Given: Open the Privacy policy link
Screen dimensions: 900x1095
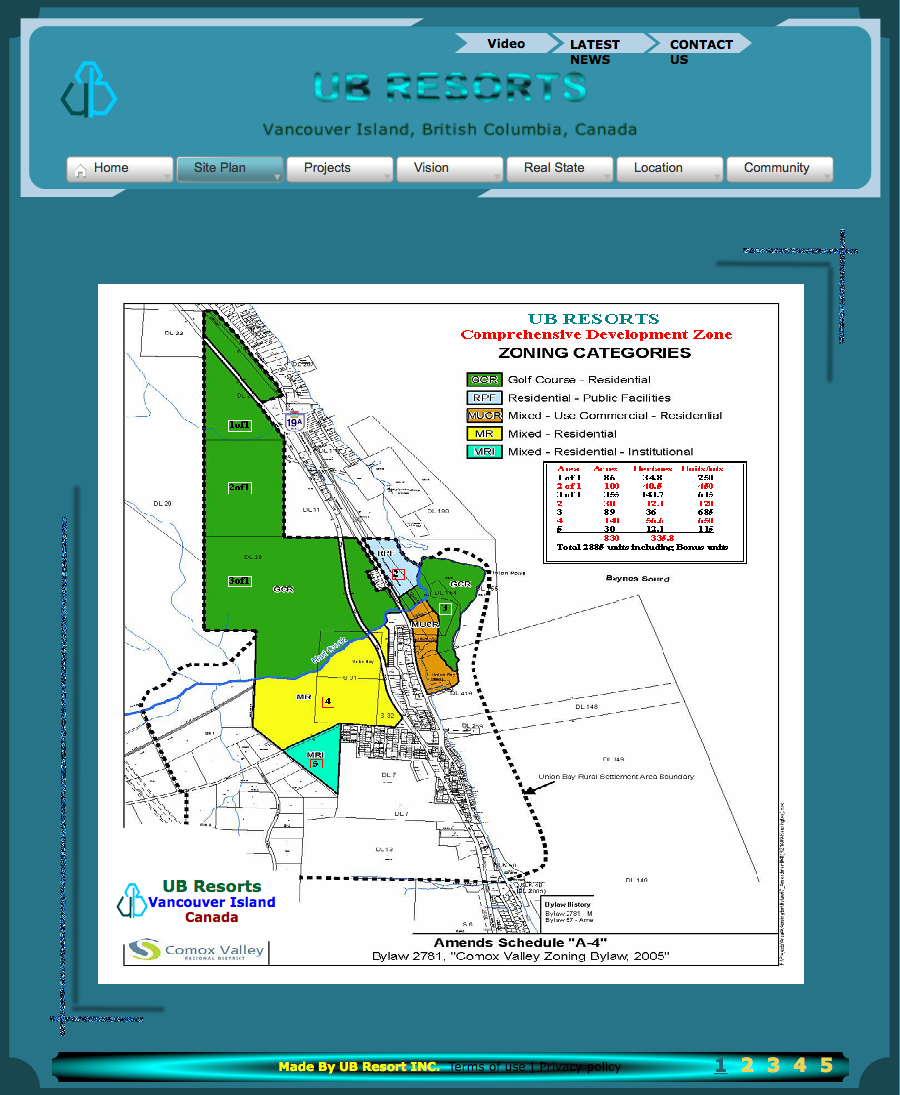Looking at the screenshot, I should [x=582, y=1067].
